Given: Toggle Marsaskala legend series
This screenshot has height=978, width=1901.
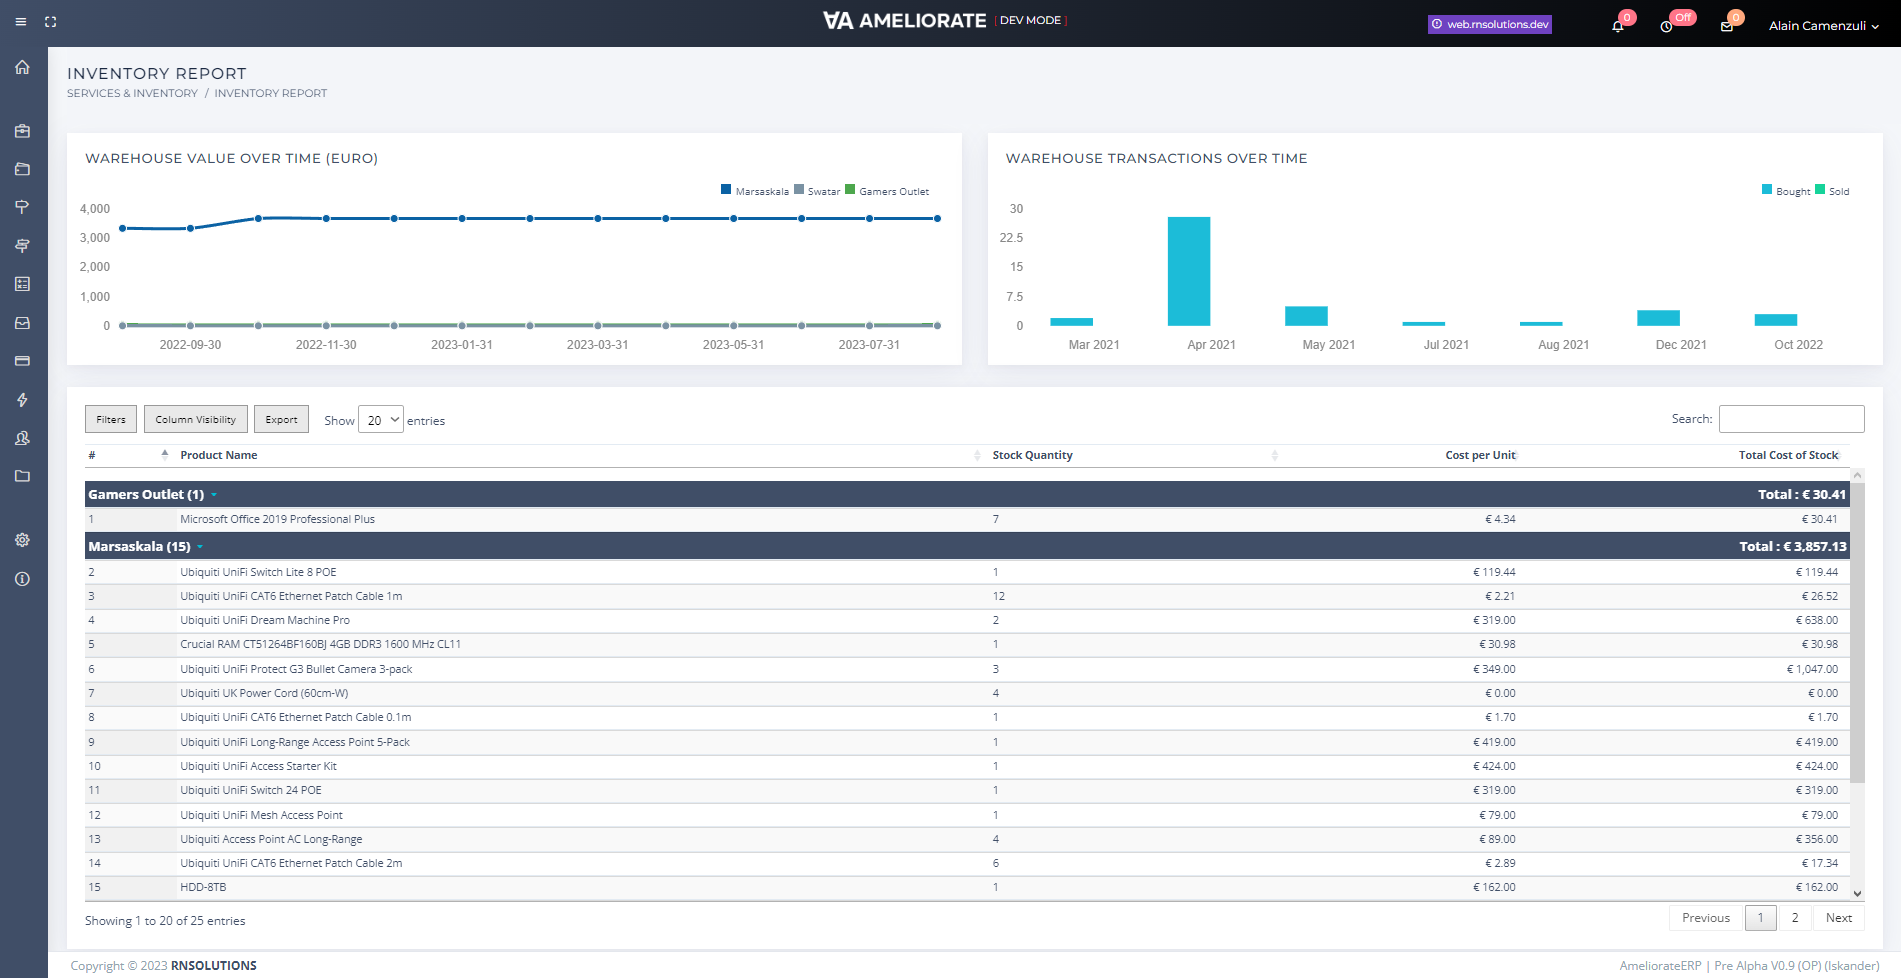Looking at the screenshot, I should pos(755,190).
